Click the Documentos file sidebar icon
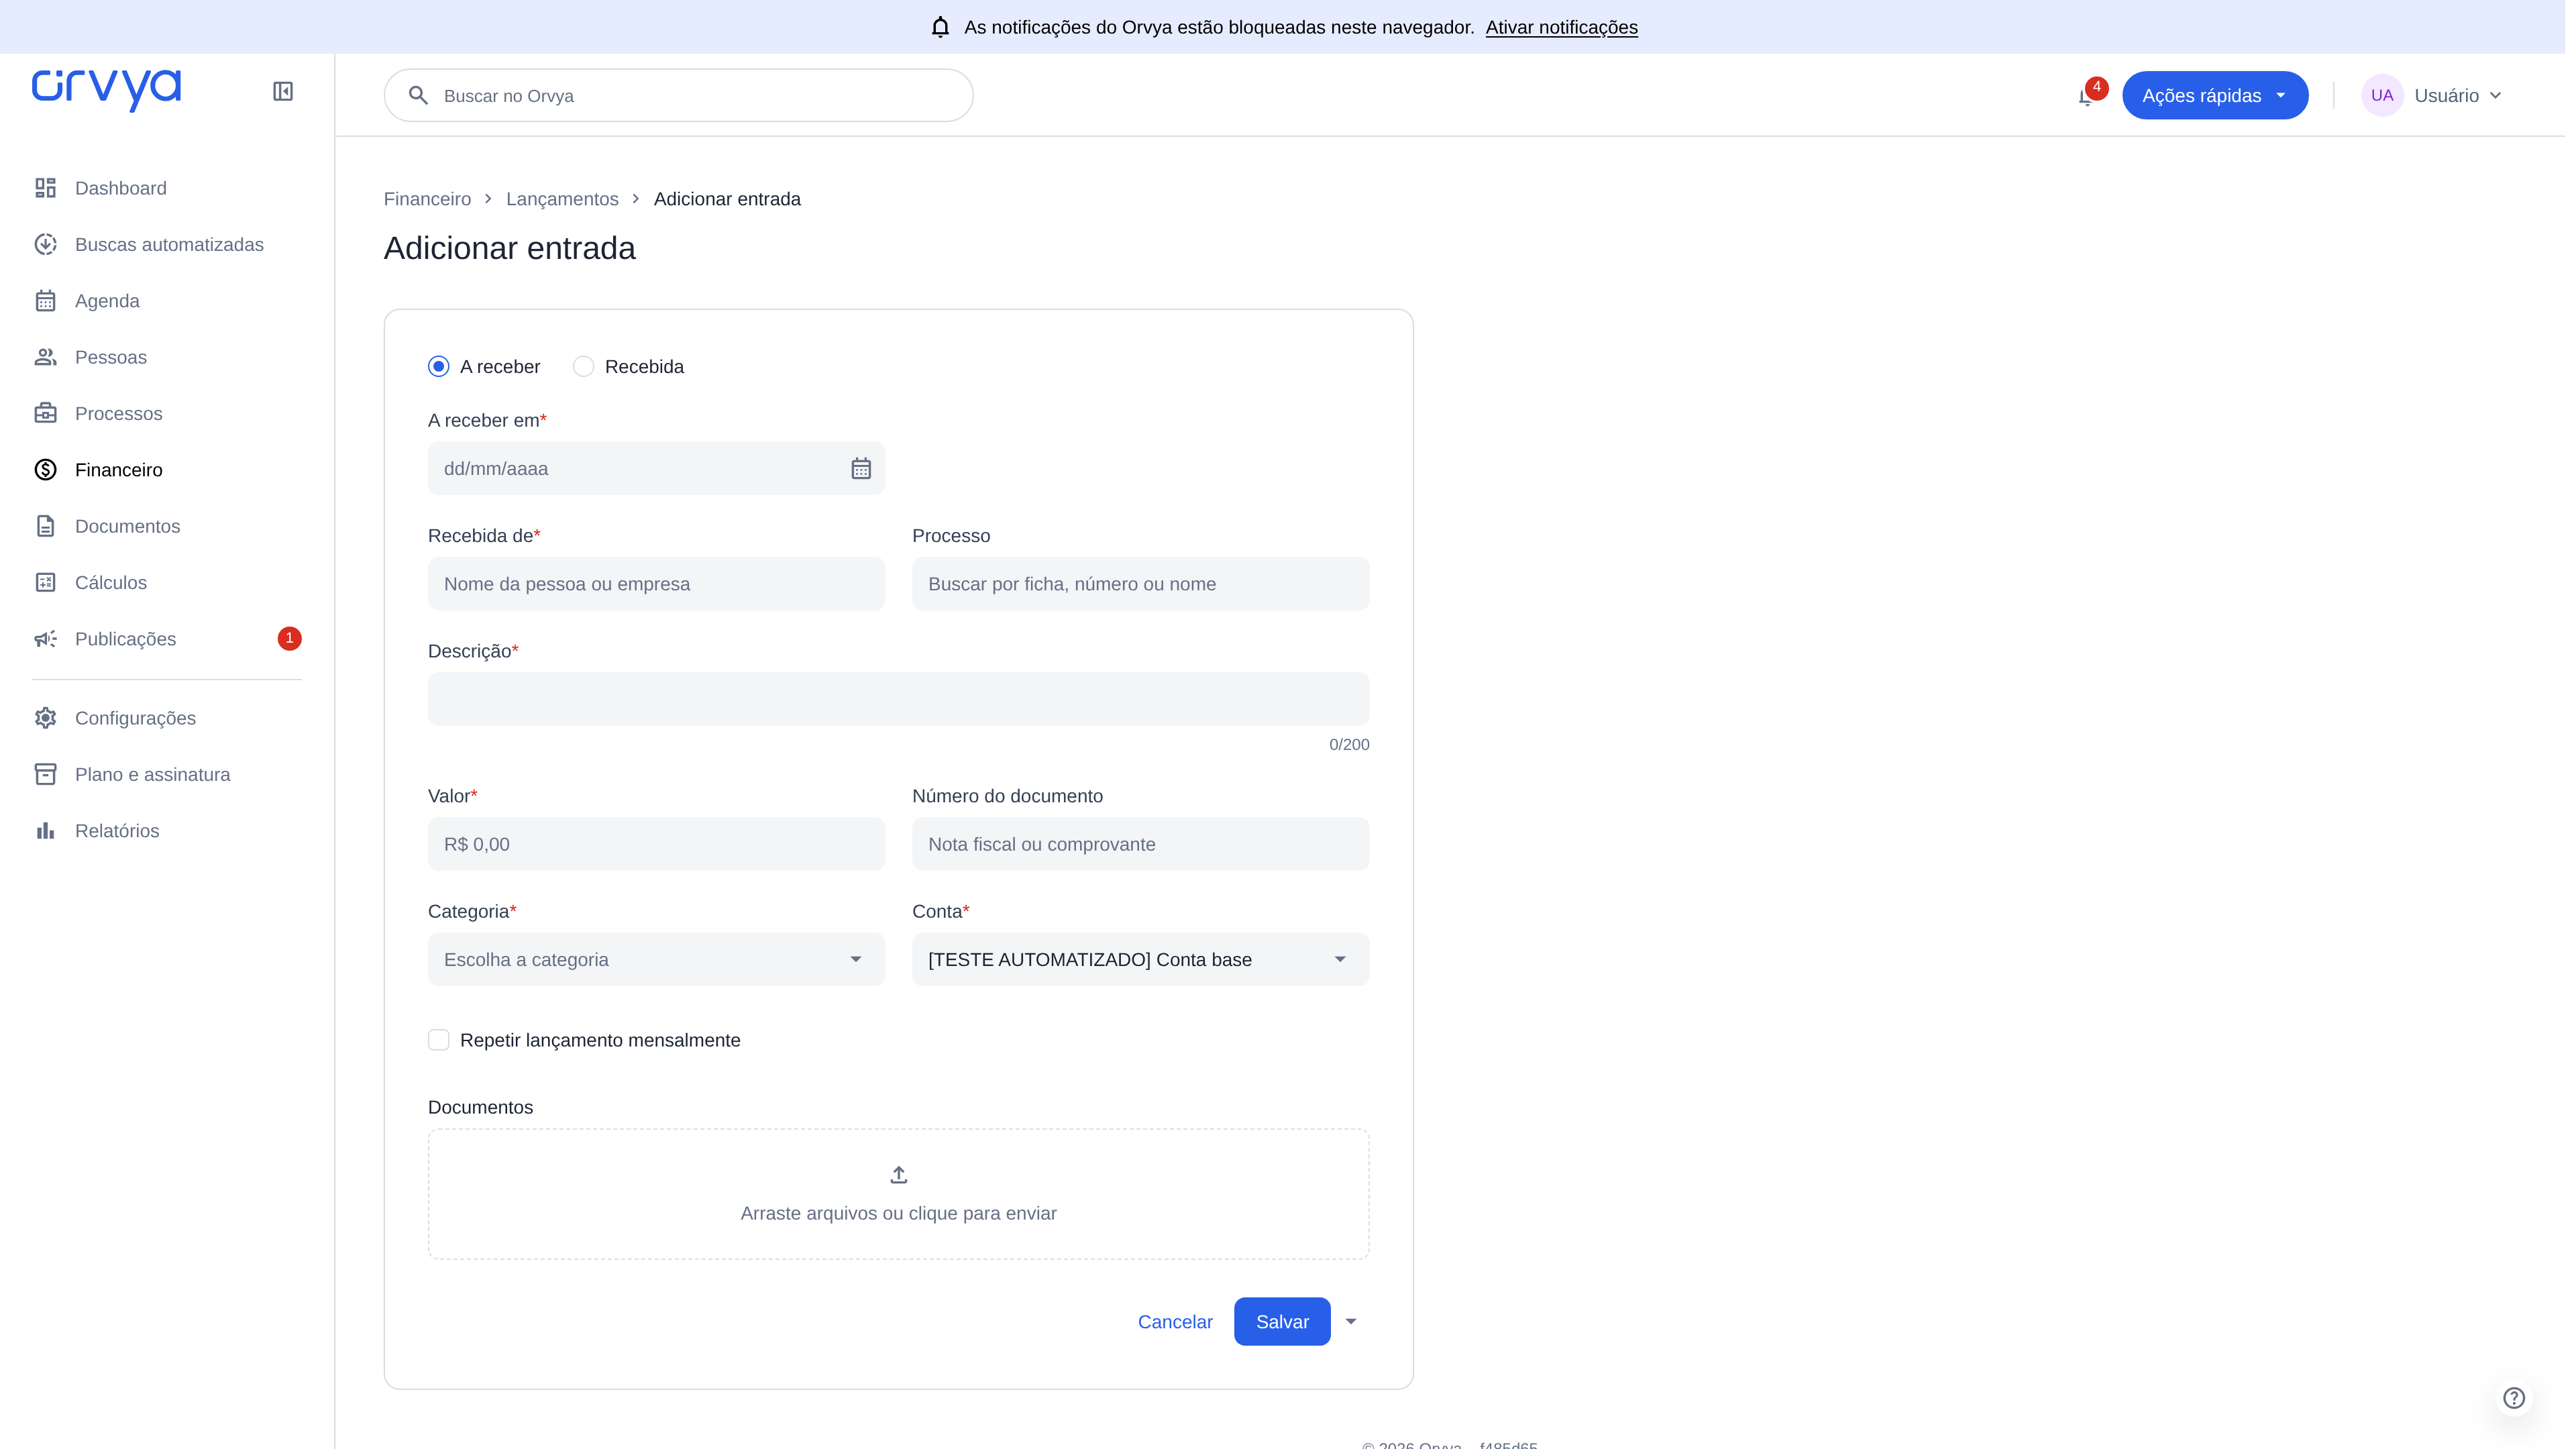Viewport: 2576px width, 1449px height. pyautogui.click(x=45, y=526)
